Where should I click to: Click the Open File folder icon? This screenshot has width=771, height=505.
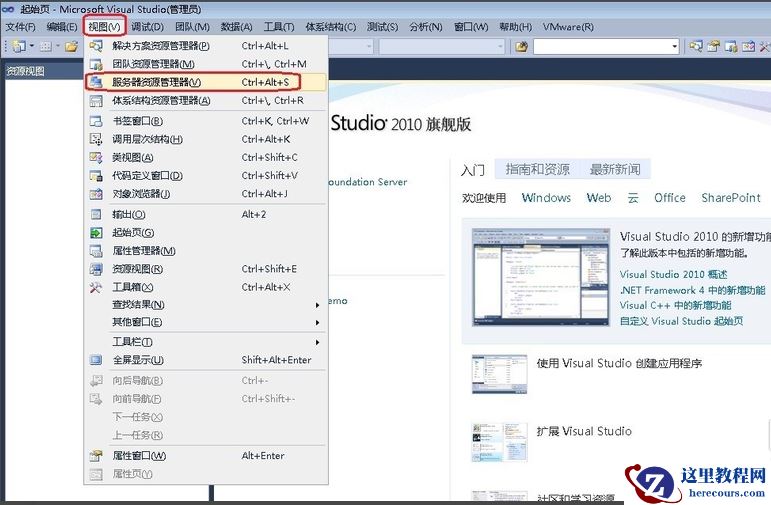[72, 47]
